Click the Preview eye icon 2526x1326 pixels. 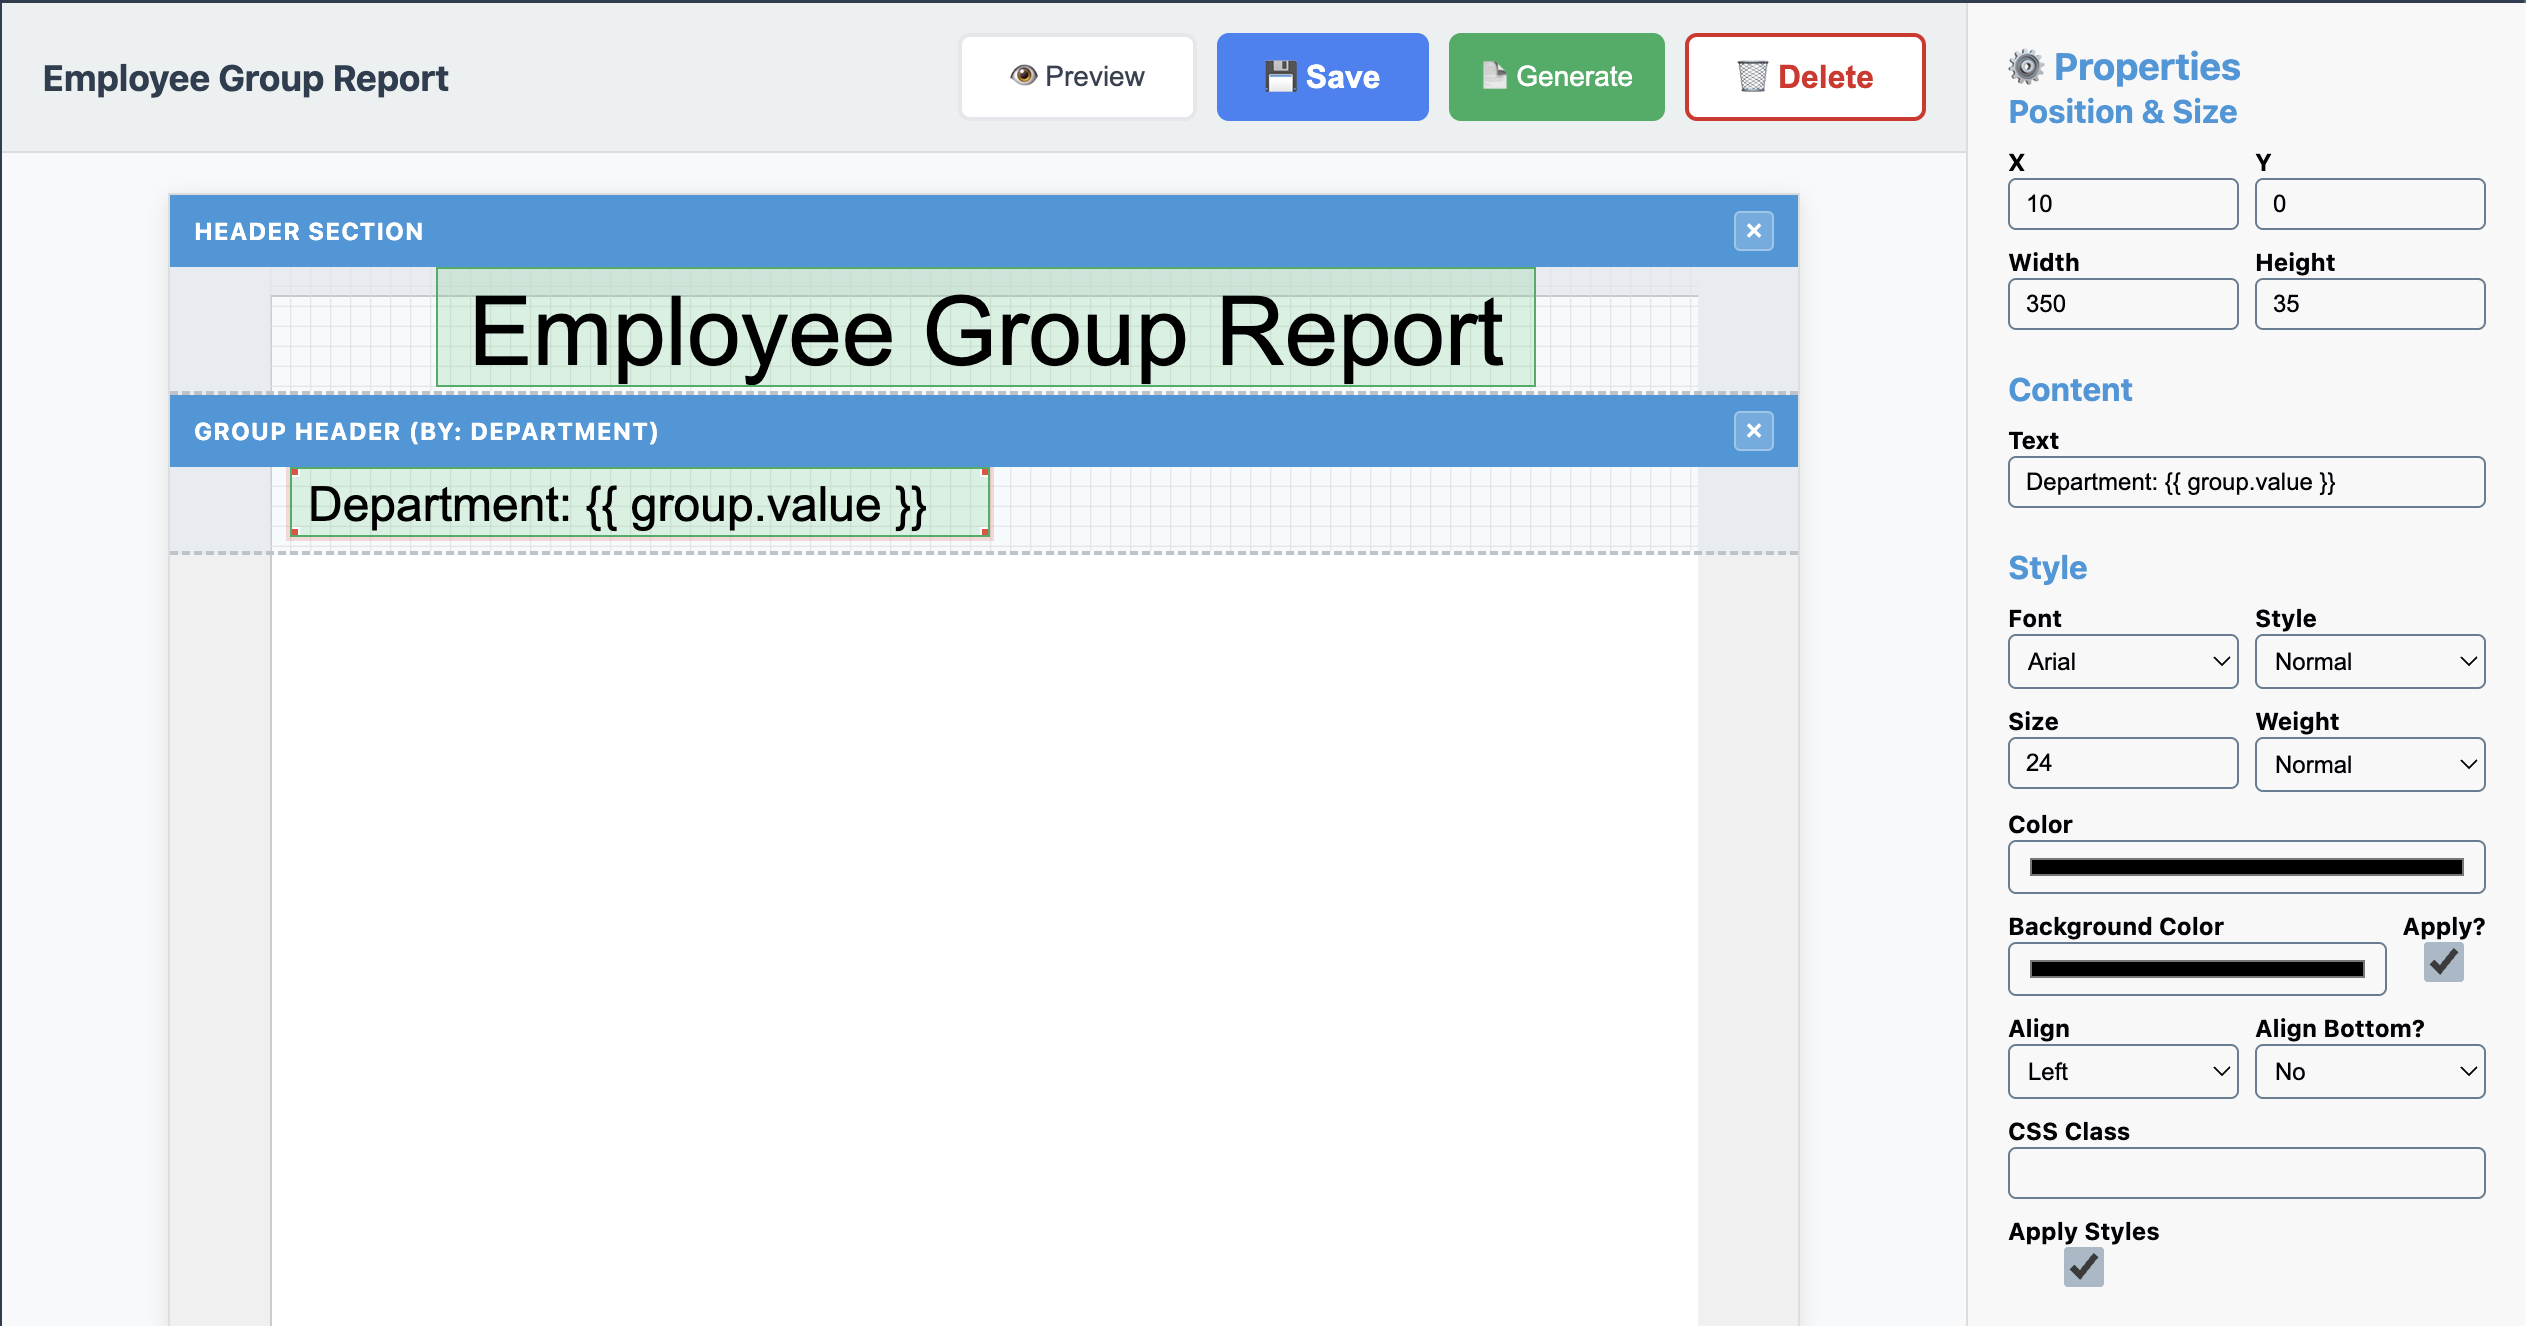click(1025, 75)
